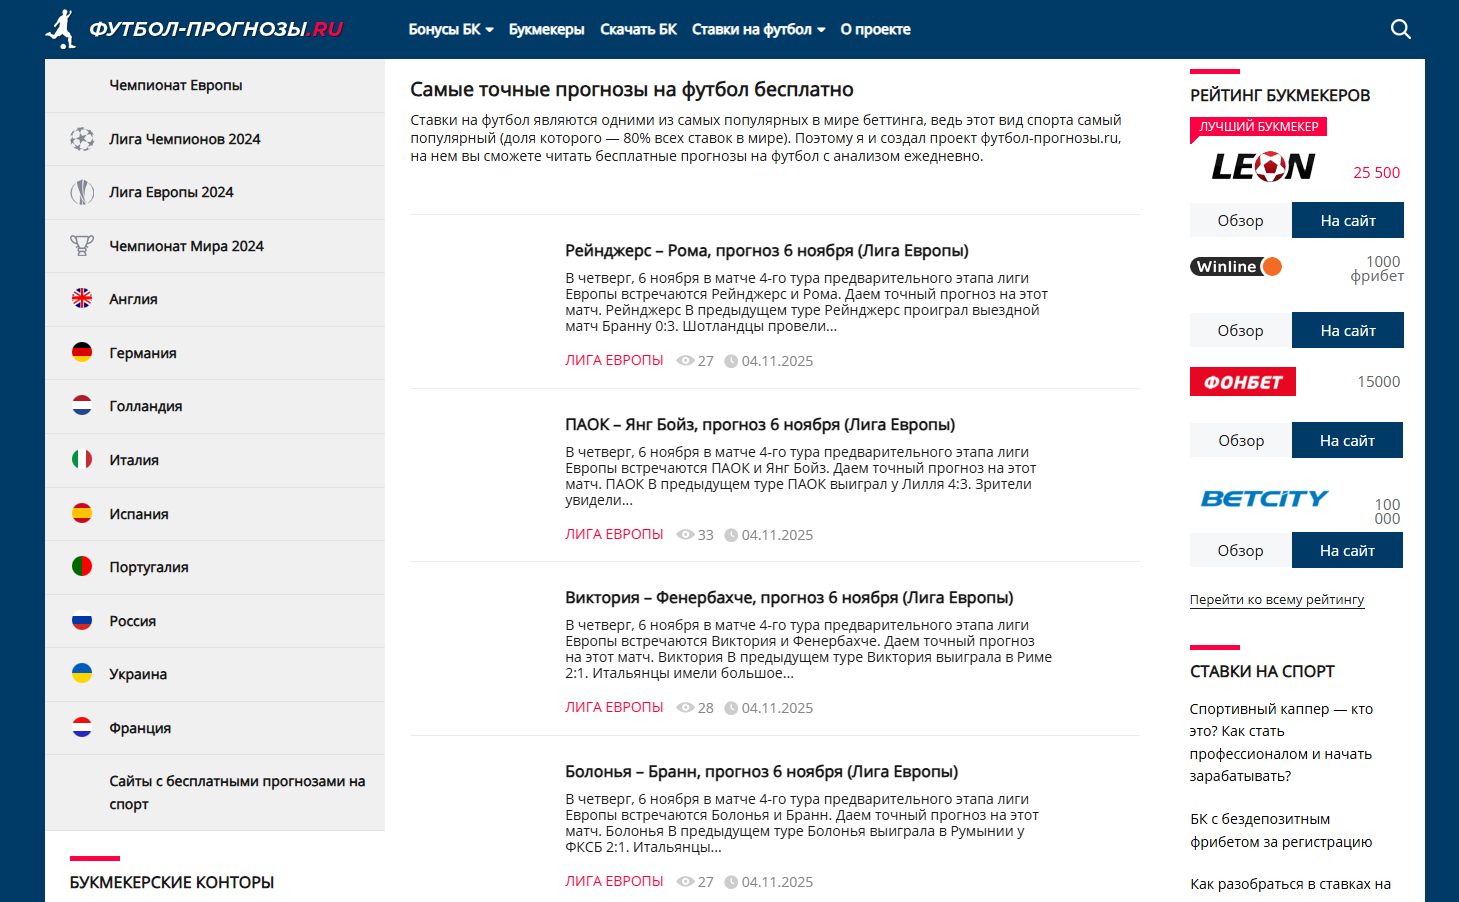This screenshot has width=1459, height=902.
Task: Click the Leon bookmaker logo
Action: click(x=1263, y=167)
